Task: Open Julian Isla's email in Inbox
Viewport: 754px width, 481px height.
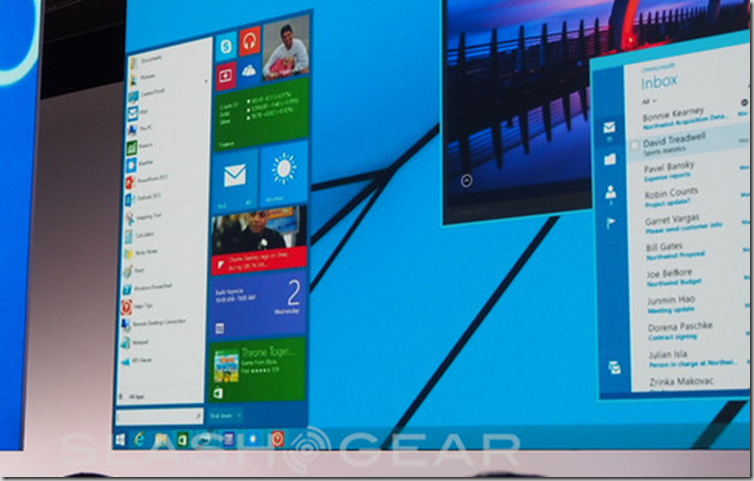Action: (692, 358)
